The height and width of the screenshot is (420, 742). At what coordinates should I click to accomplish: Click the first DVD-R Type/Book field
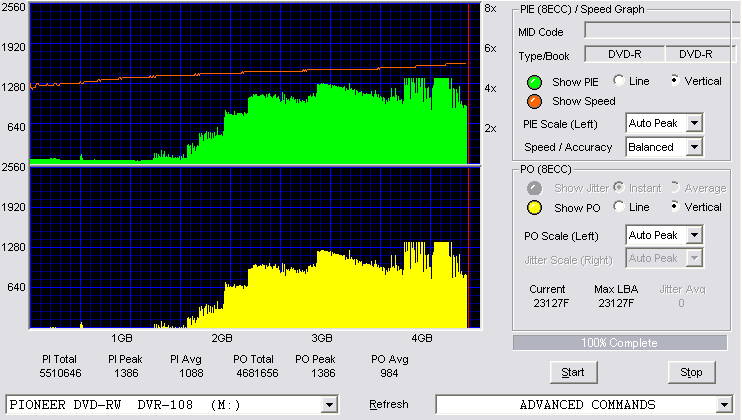pos(625,54)
